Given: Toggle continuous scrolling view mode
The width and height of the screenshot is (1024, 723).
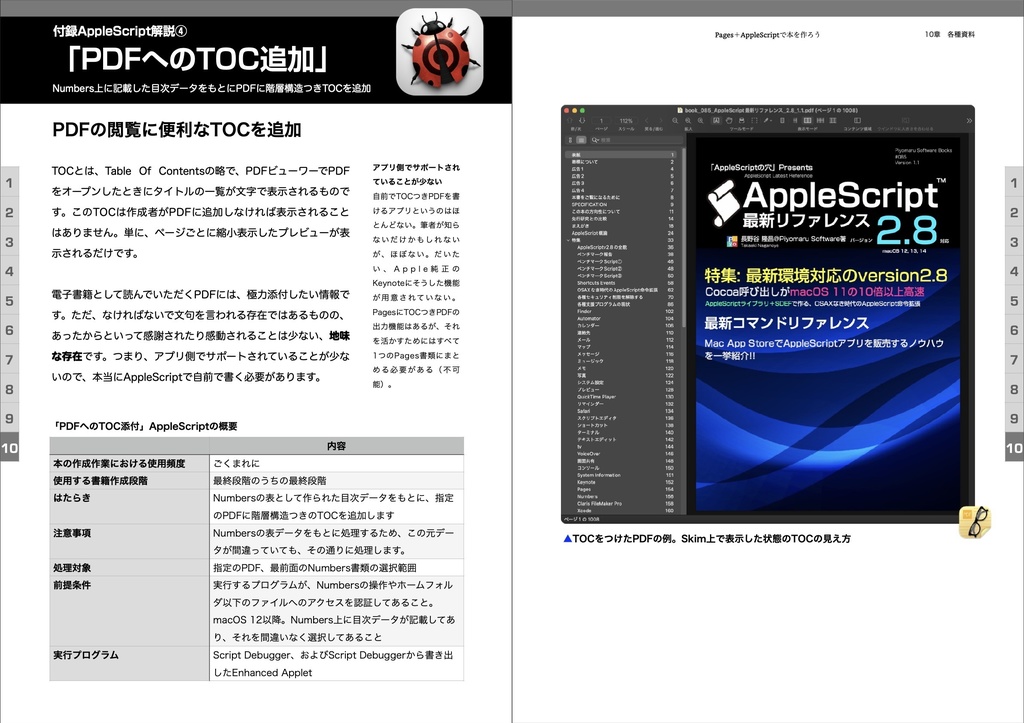Looking at the screenshot, I should point(795,120).
